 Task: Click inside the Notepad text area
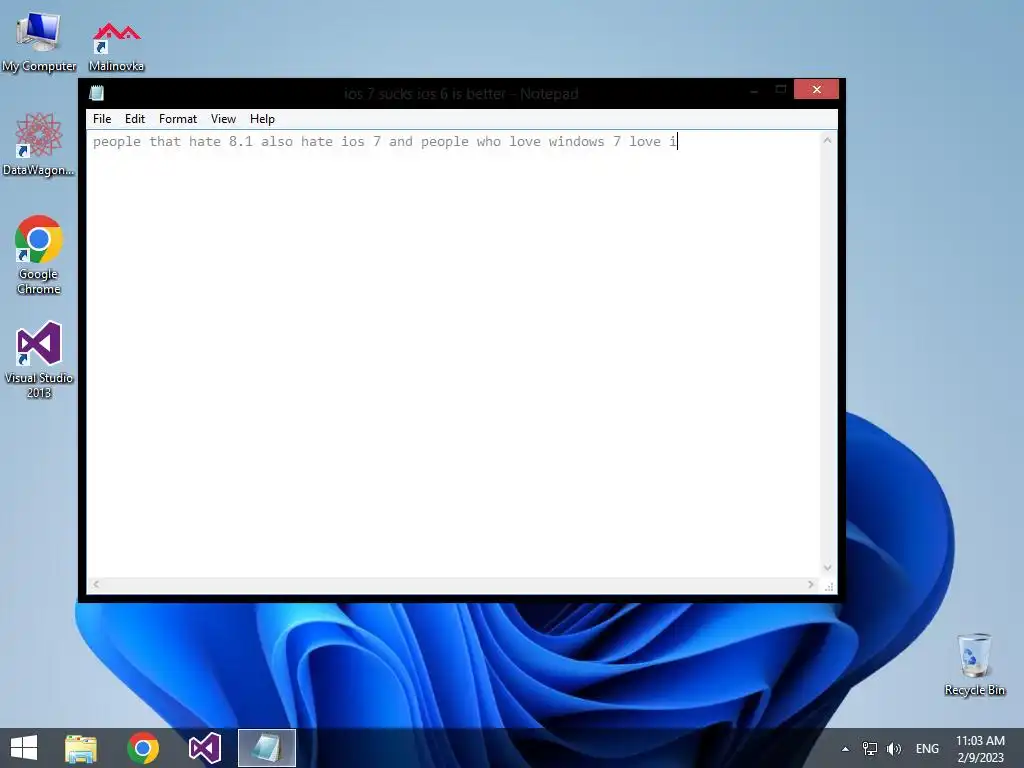tap(453, 353)
